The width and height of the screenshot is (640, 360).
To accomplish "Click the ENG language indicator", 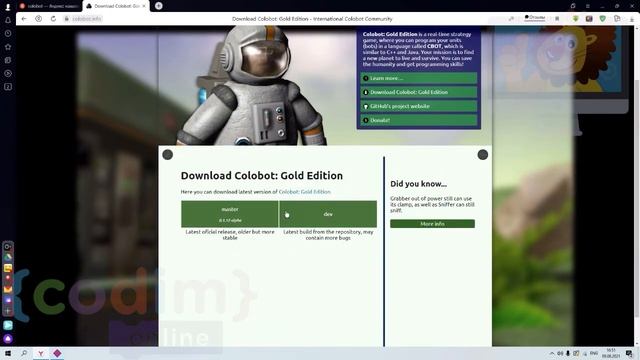I will (594, 353).
